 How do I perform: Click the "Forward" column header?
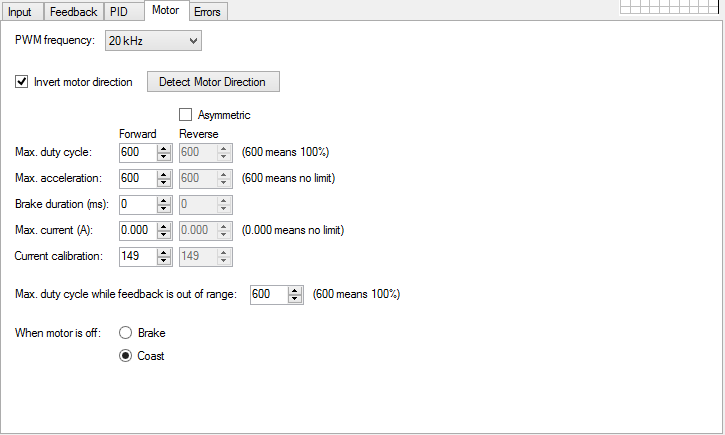coord(138,134)
